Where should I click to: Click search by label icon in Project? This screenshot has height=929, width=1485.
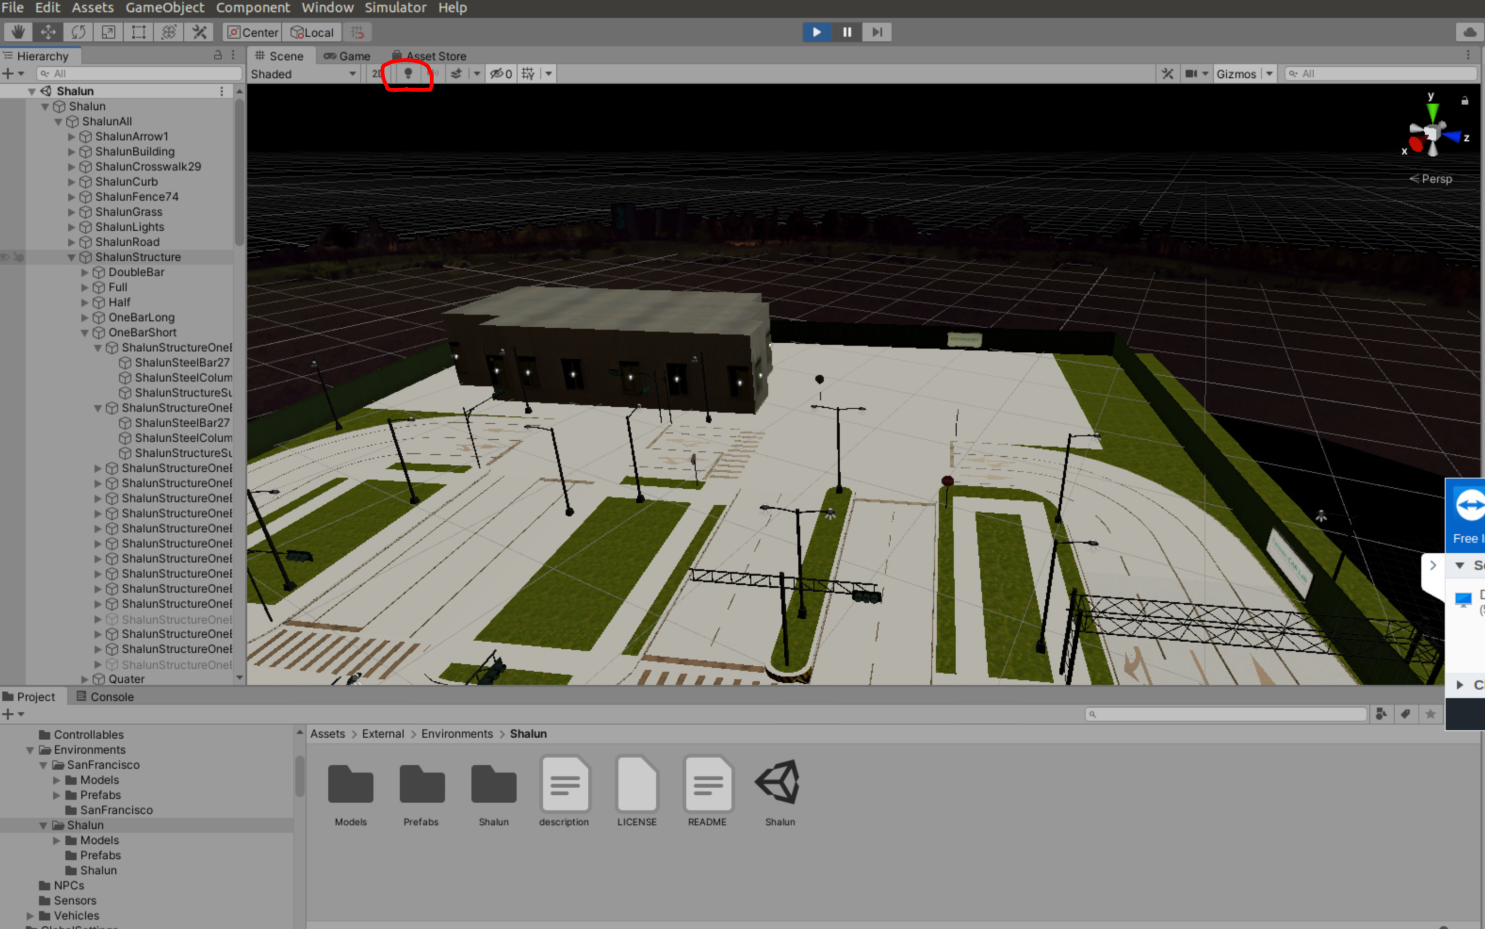point(1406,714)
